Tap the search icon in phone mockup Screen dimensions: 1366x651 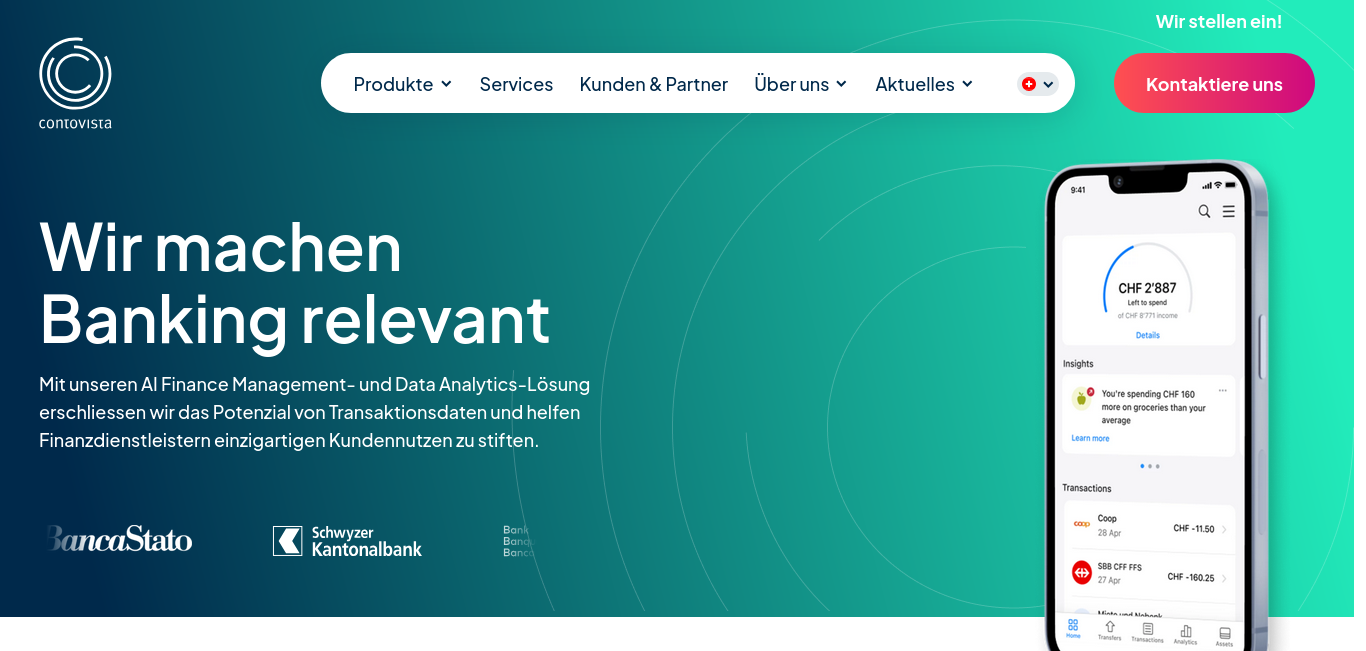point(1204,211)
